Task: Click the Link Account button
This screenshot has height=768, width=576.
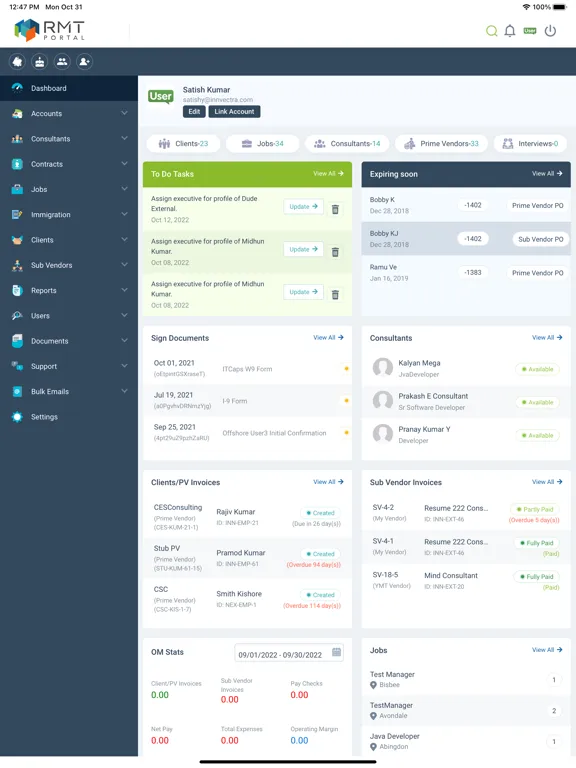Action: click(x=234, y=112)
